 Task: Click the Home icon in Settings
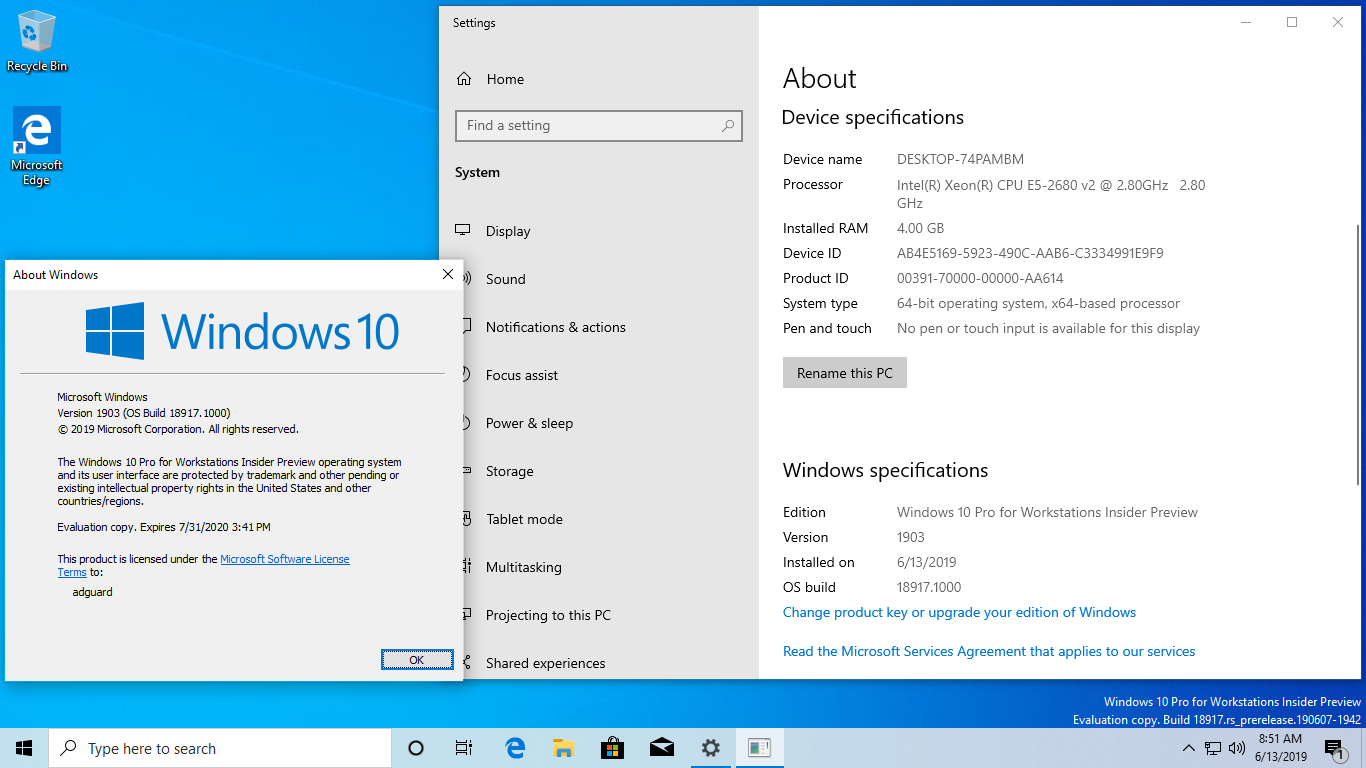tap(464, 79)
